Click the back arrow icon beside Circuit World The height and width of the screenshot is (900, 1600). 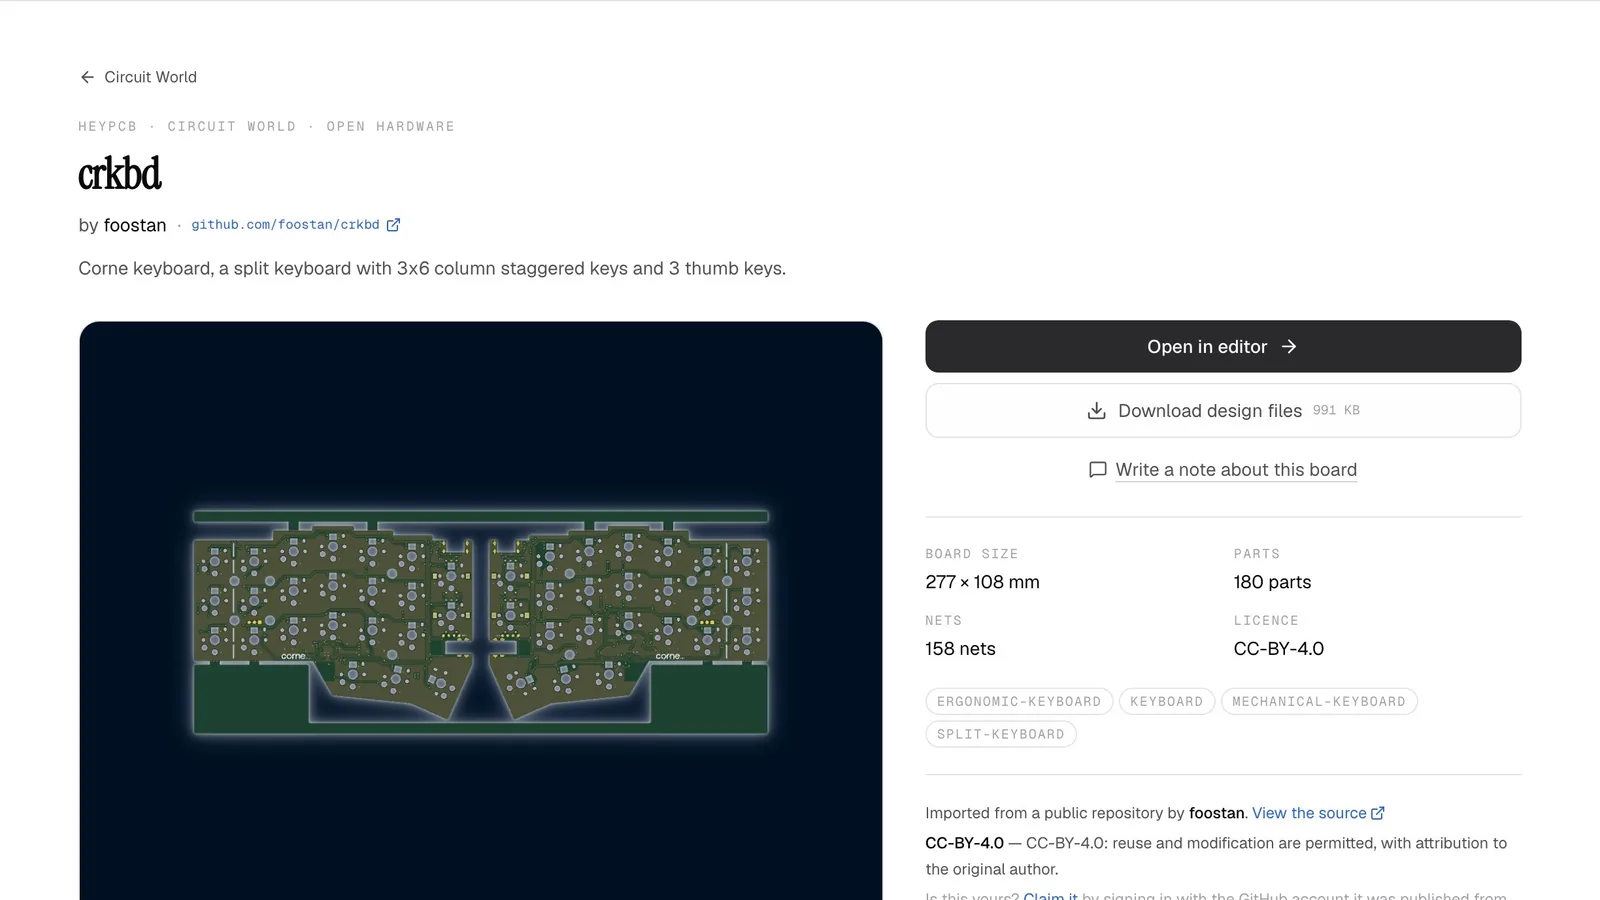click(x=87, y=77)
